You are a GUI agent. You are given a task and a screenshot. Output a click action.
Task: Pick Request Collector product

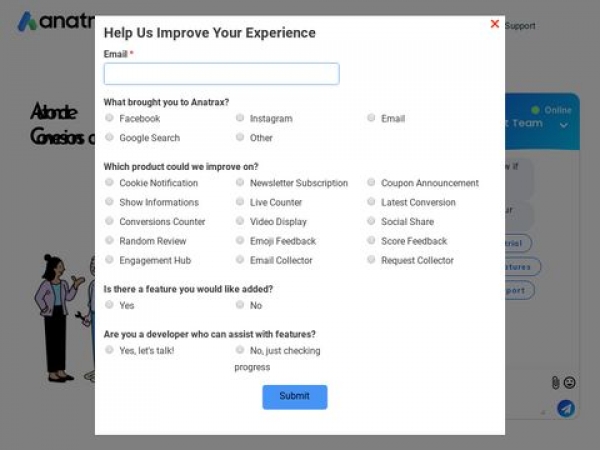pos(371,260)
